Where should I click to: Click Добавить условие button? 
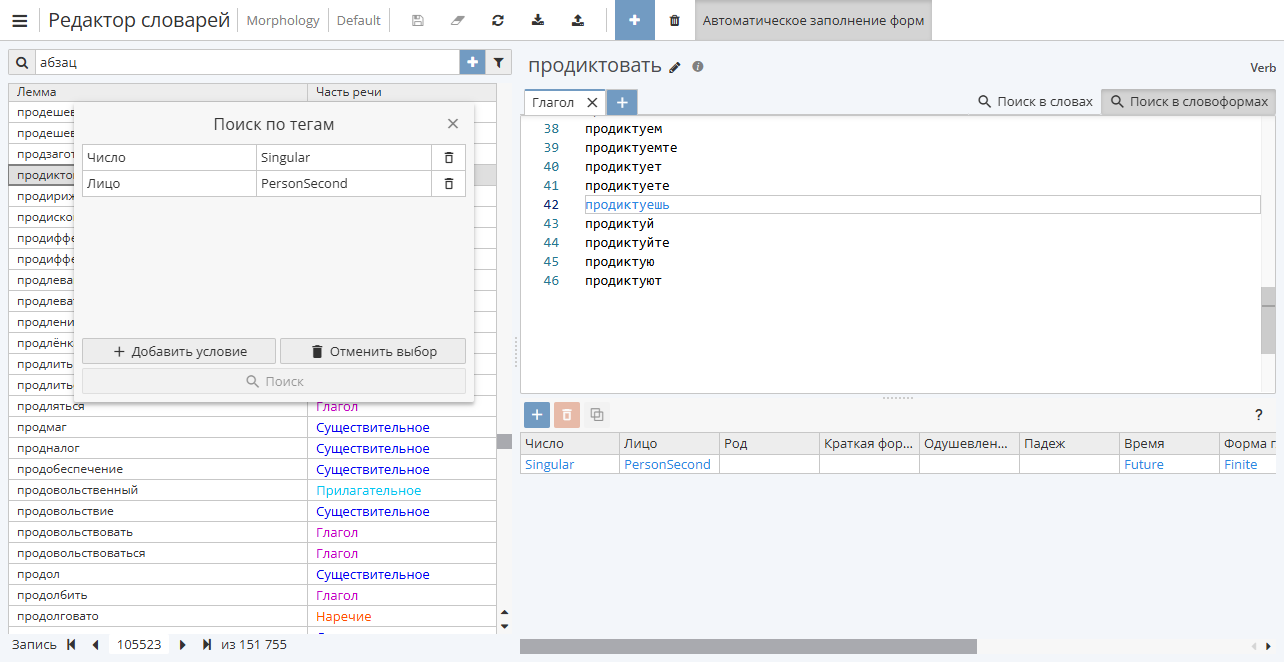tap(179, 351)
